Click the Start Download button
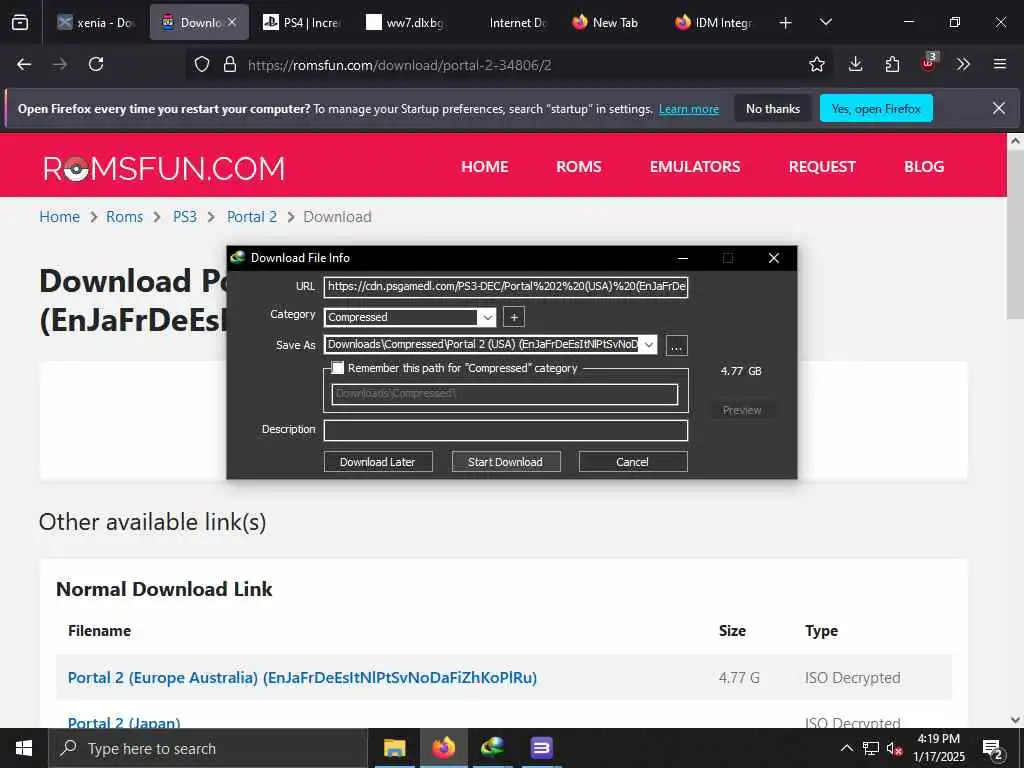Image resolution: width=1024 pixels, height=768 pixels. (x=505, y=462)
